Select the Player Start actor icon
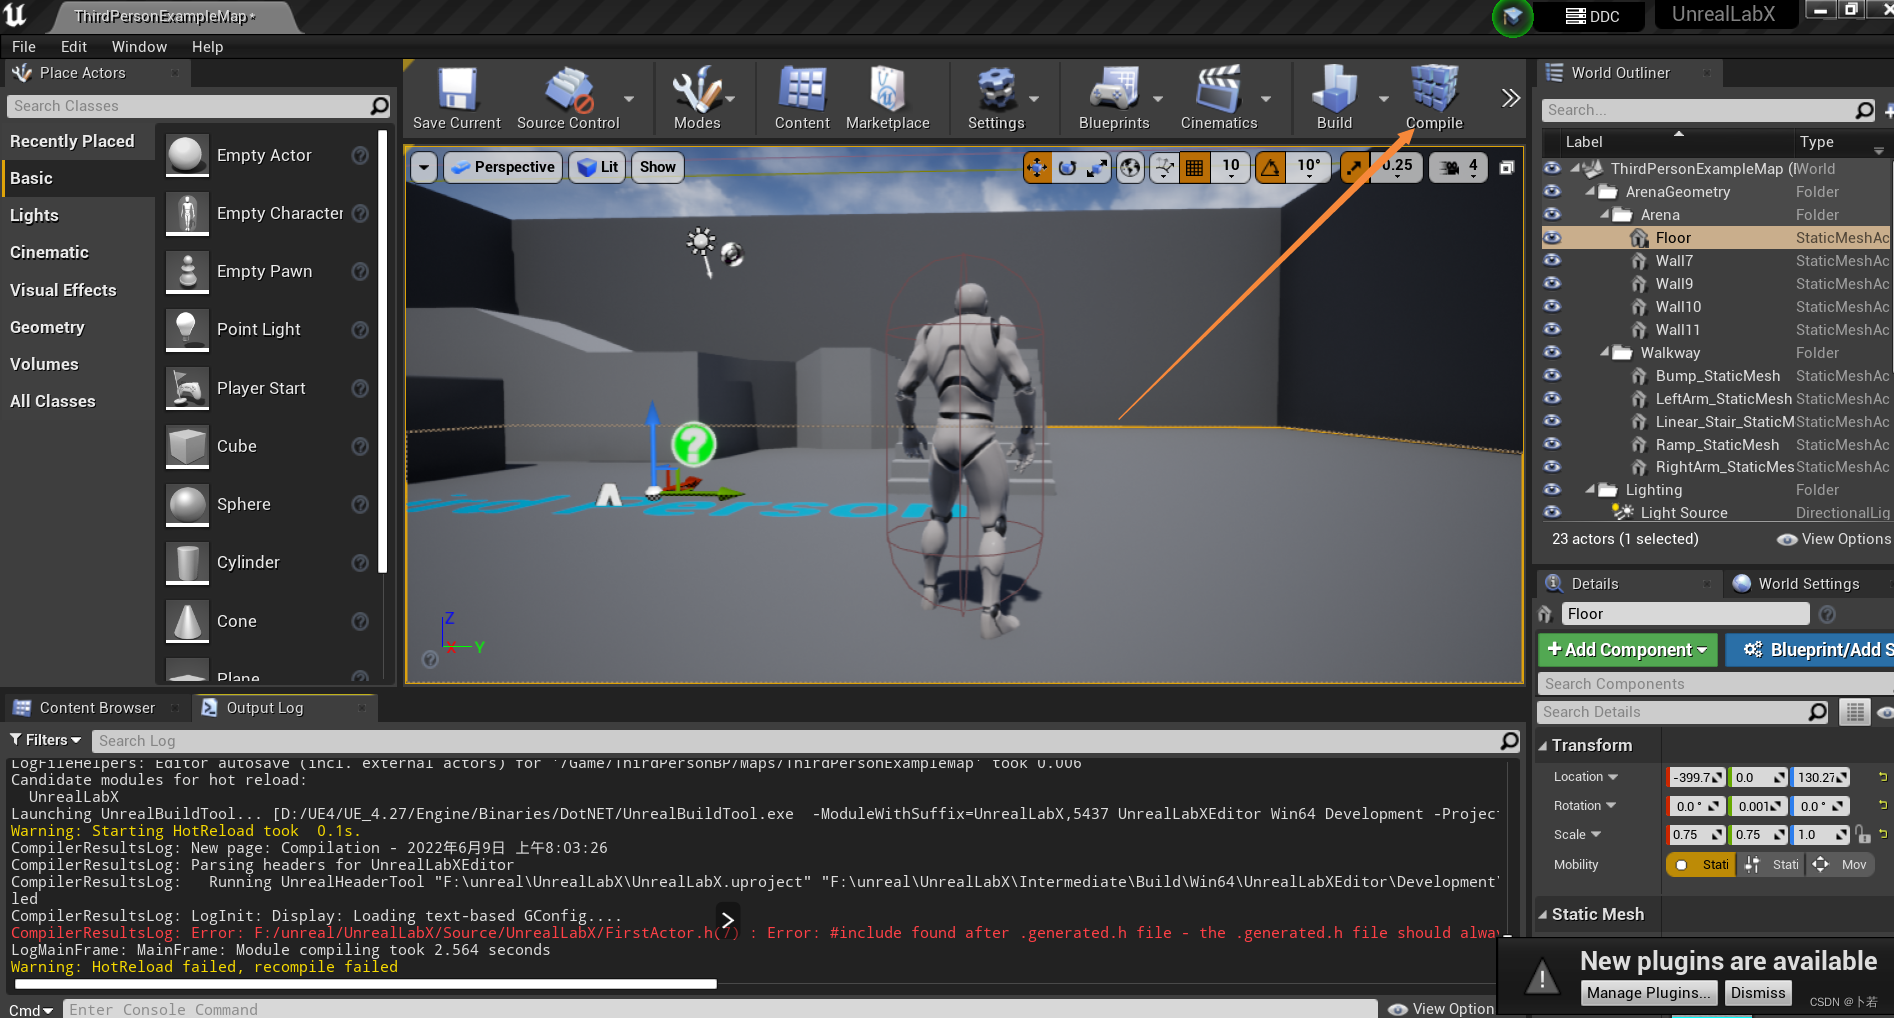This screenshot has height=1018, width=1894. 187,388
